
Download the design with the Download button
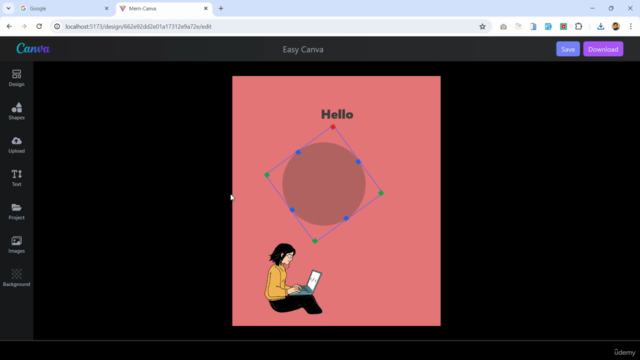(603, 49)
